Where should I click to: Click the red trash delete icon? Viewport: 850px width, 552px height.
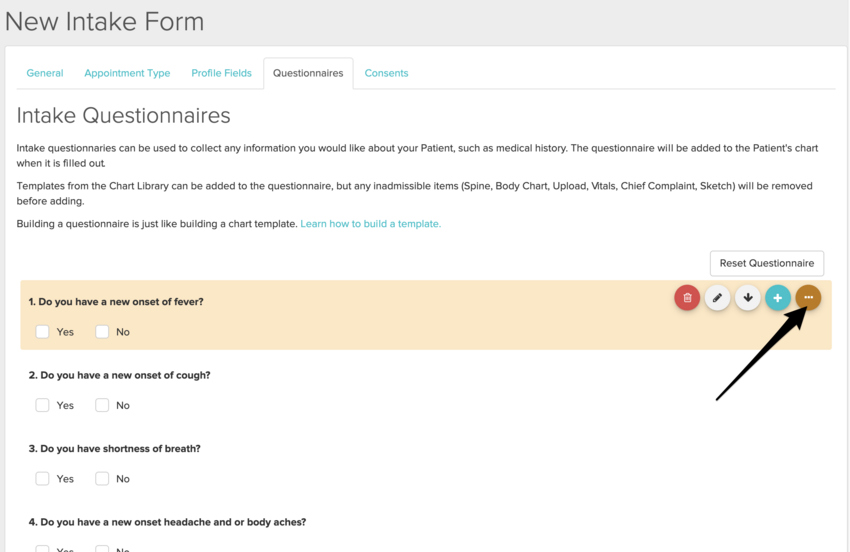[687, 297]
